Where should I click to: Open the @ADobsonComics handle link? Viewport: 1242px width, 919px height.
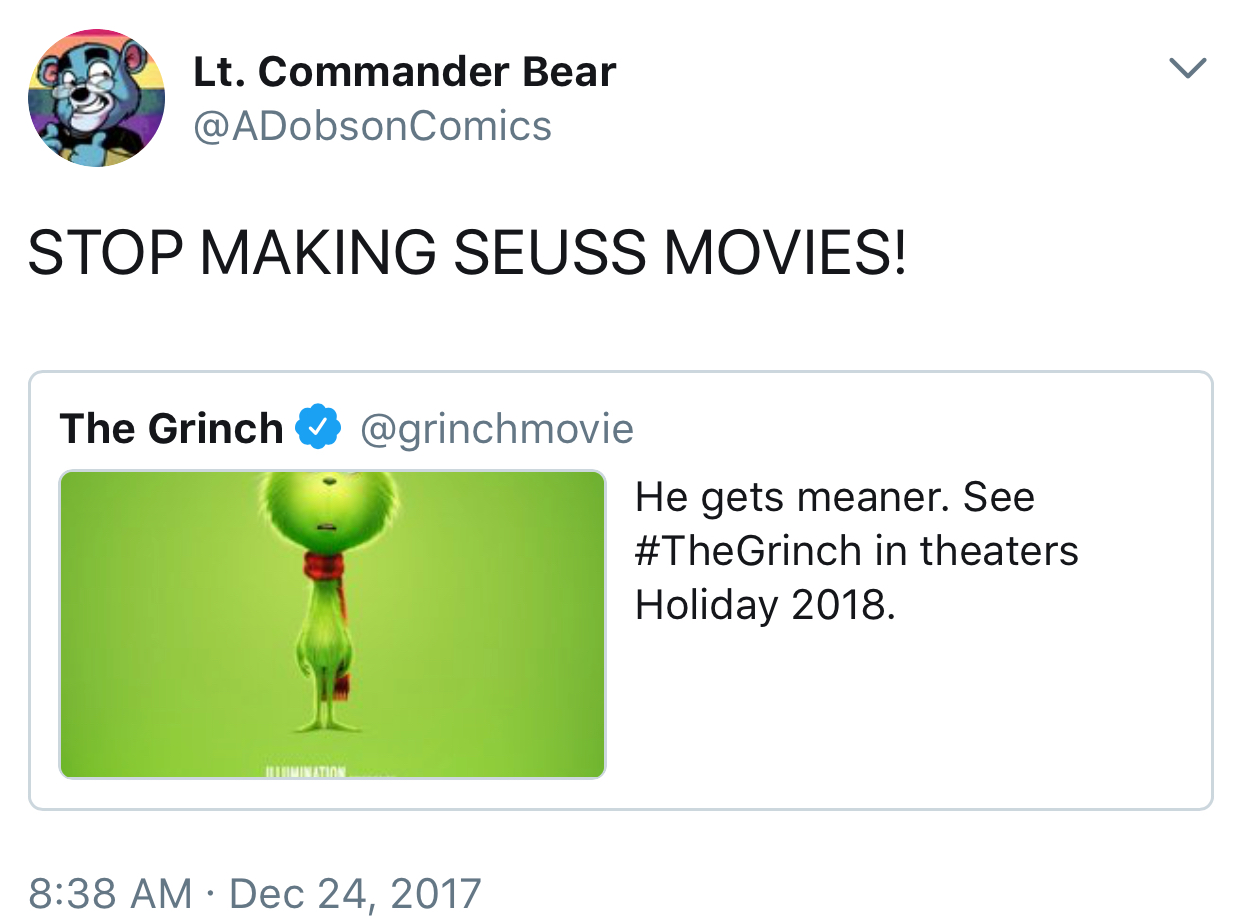click(x=372, y=126)
